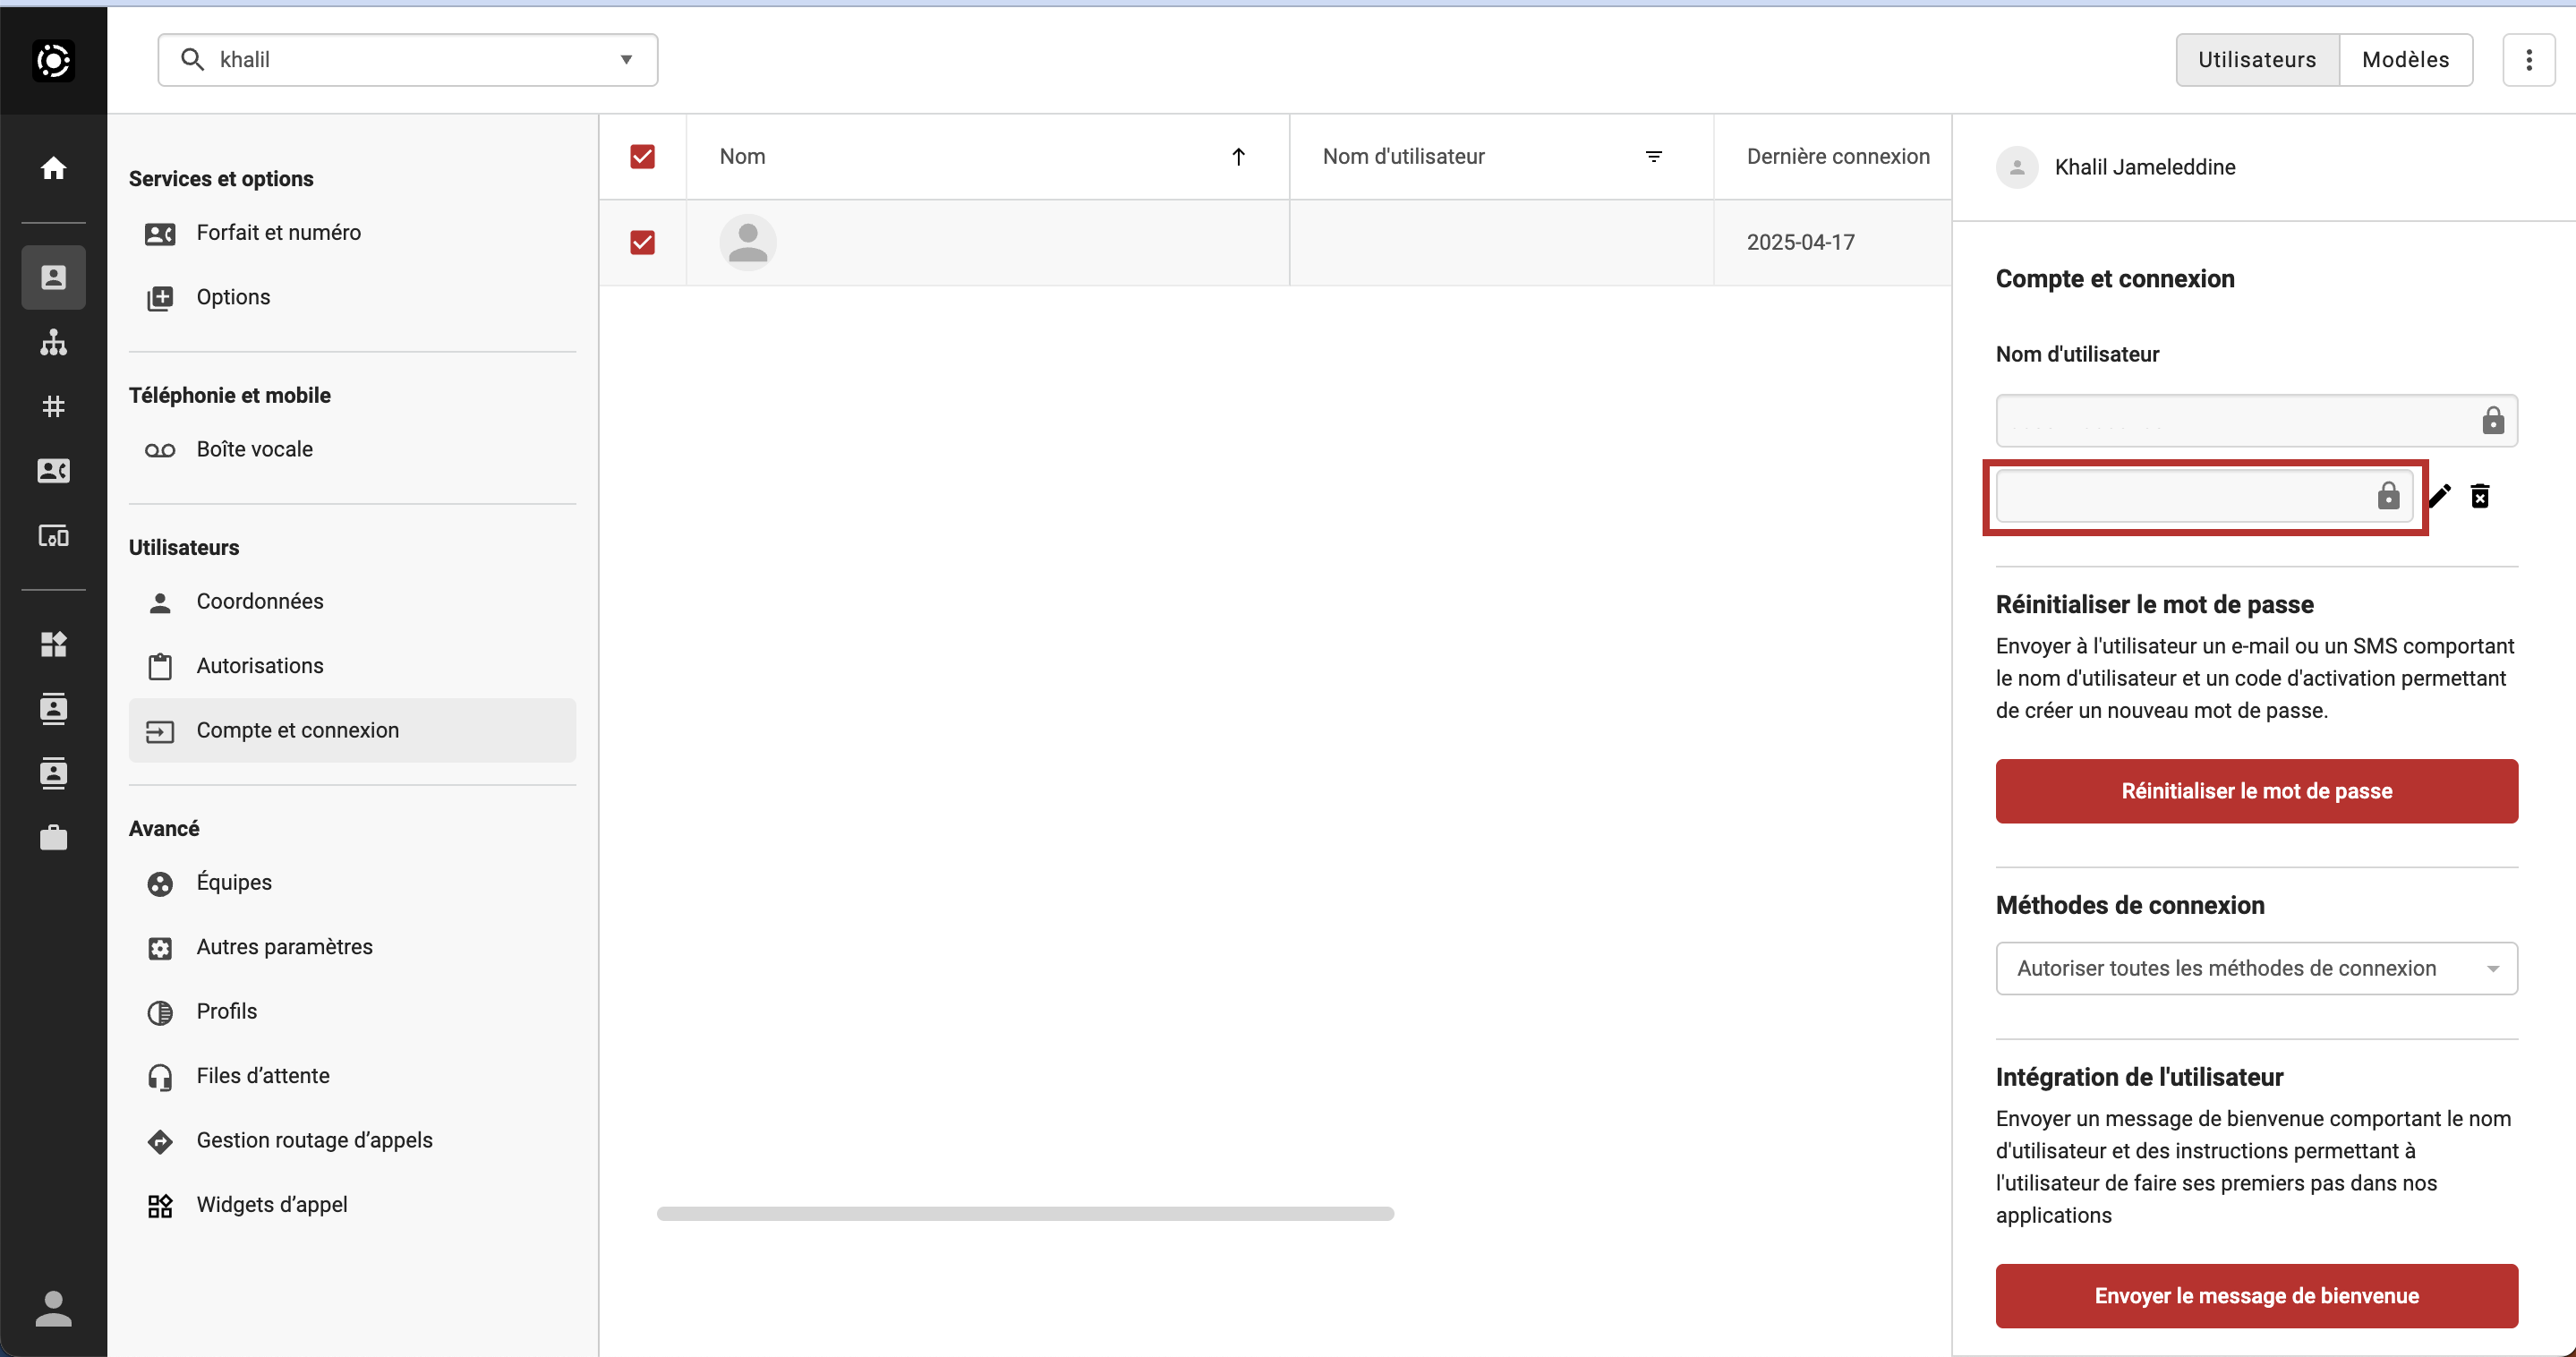
Task: Open Profils settings
Action: [x=352, y=1012]
